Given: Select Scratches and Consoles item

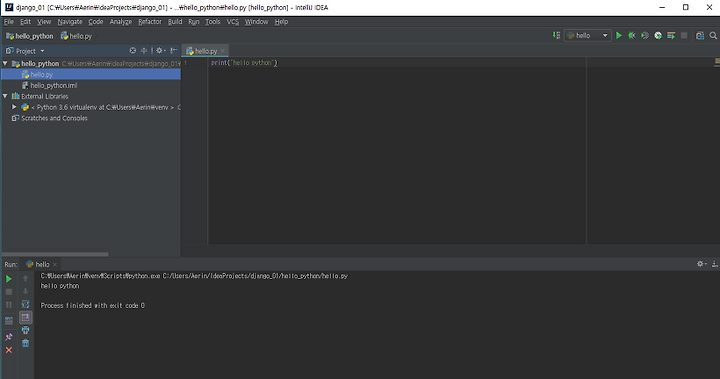Looking at the screenshot, I should coord(54,118).
